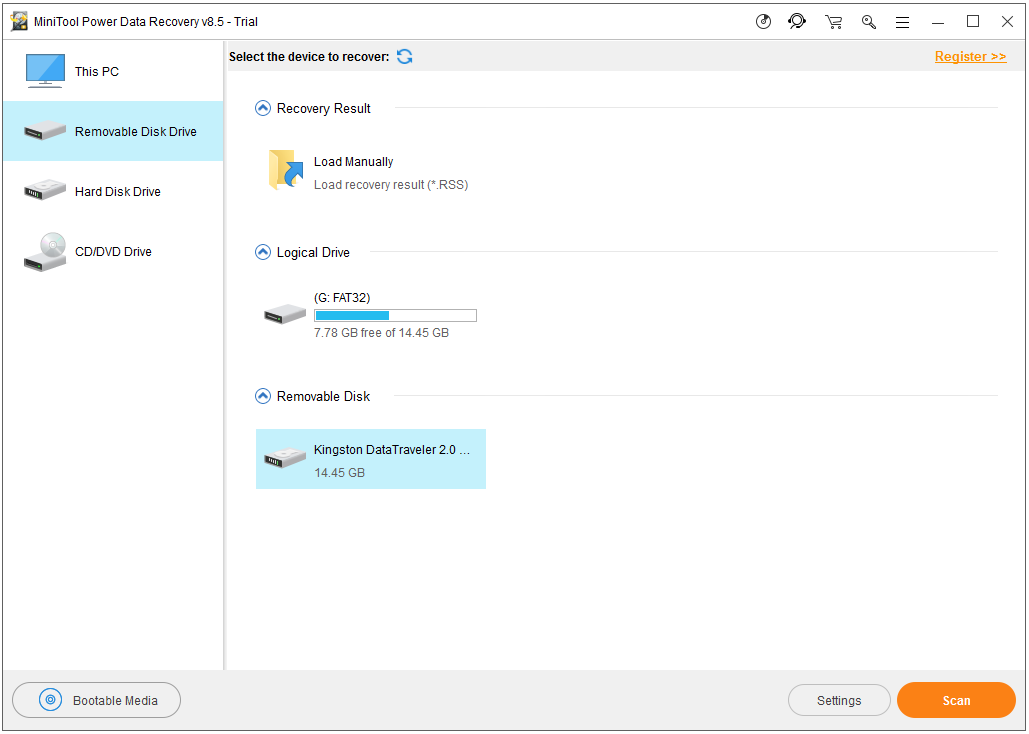
Task: Select the G: FAT32 drive icon
Action: (285, 314)
